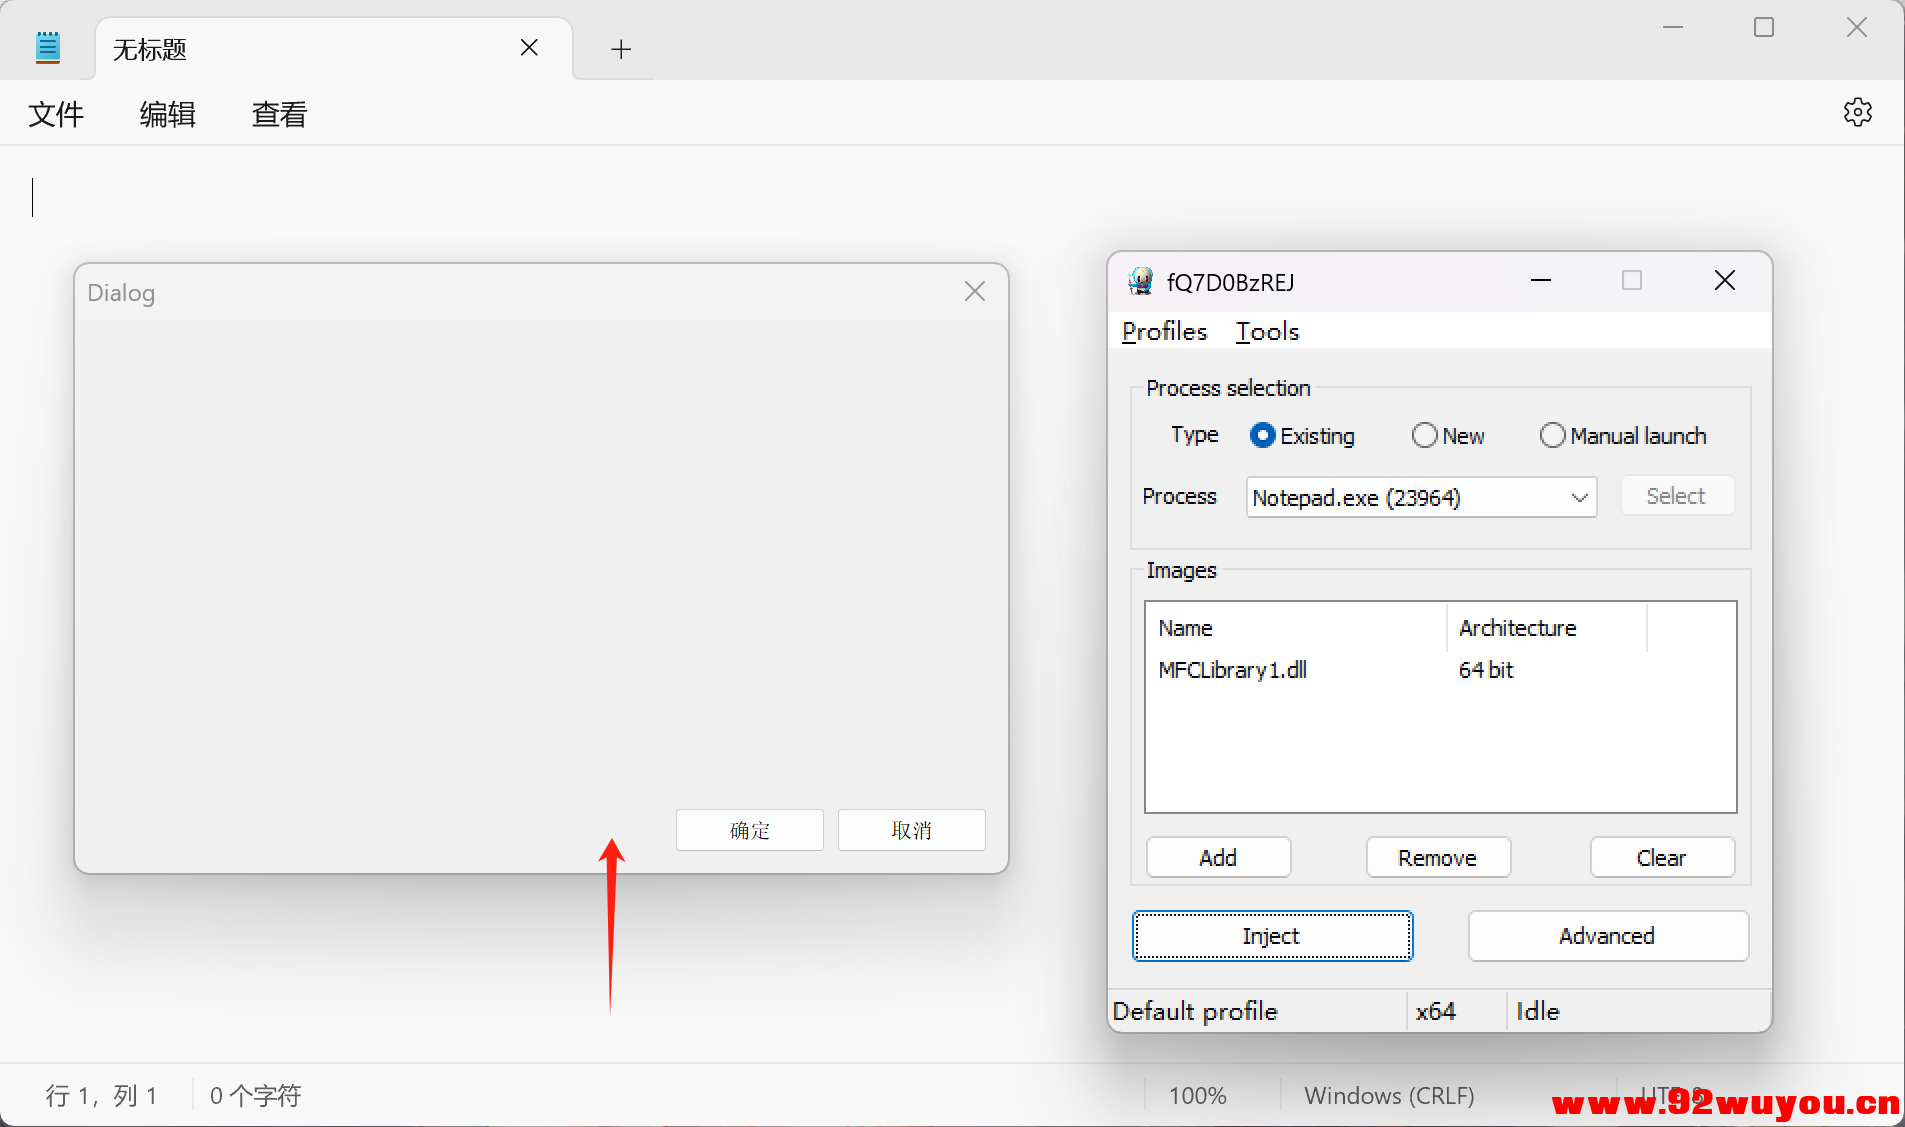1905x1127 pixels.
Task: Select the New process type
Action: click(x=1425, y=436)
